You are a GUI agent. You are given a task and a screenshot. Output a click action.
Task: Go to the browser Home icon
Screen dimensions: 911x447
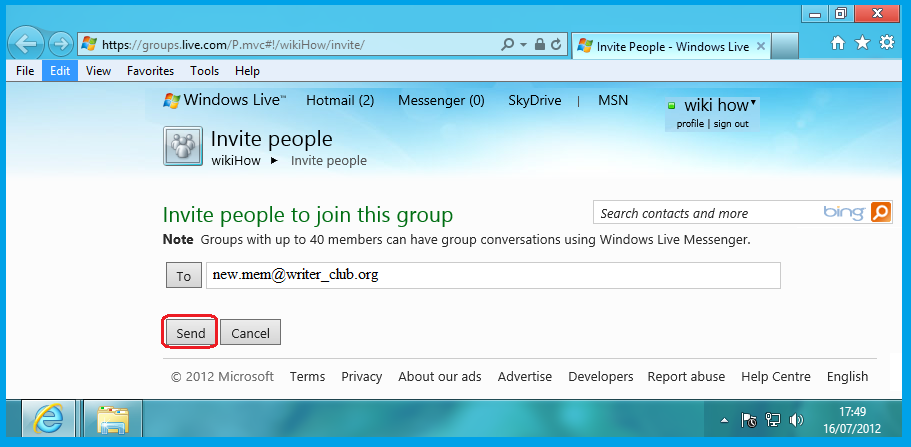click(x=838, y=42)
